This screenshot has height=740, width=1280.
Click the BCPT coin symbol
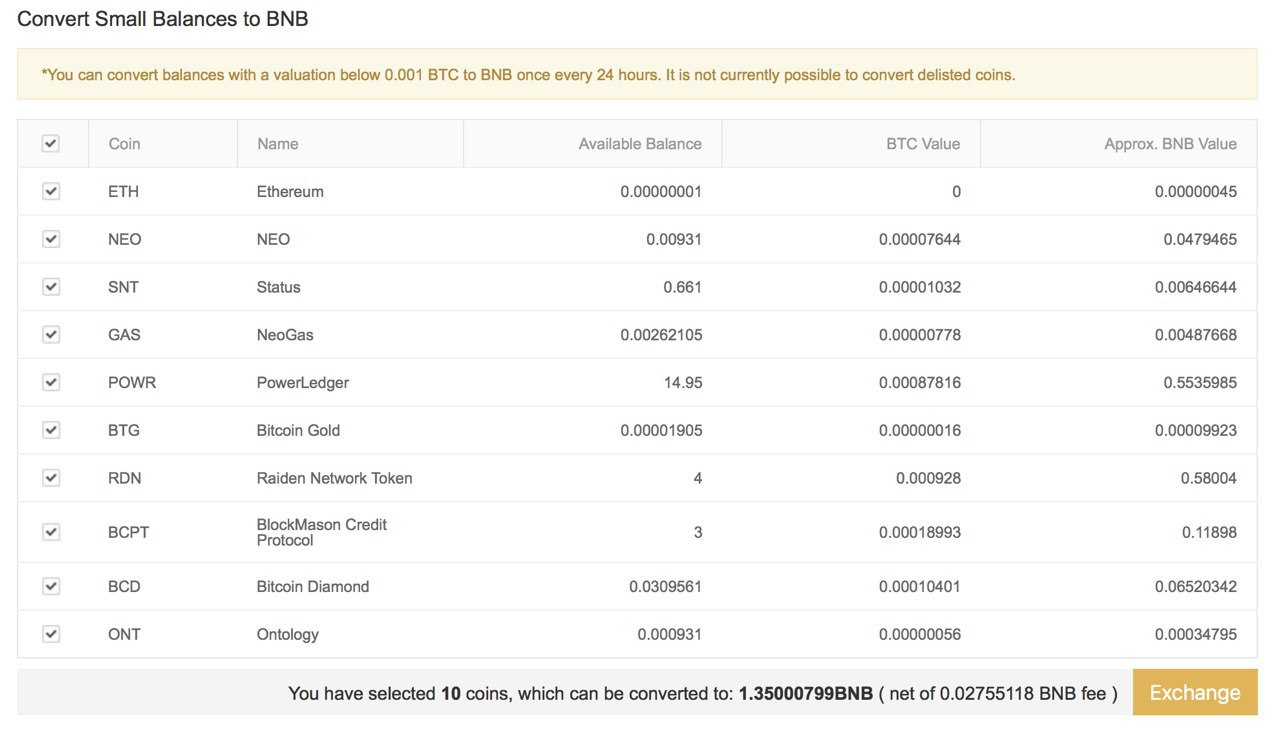[x=128, y=532]
